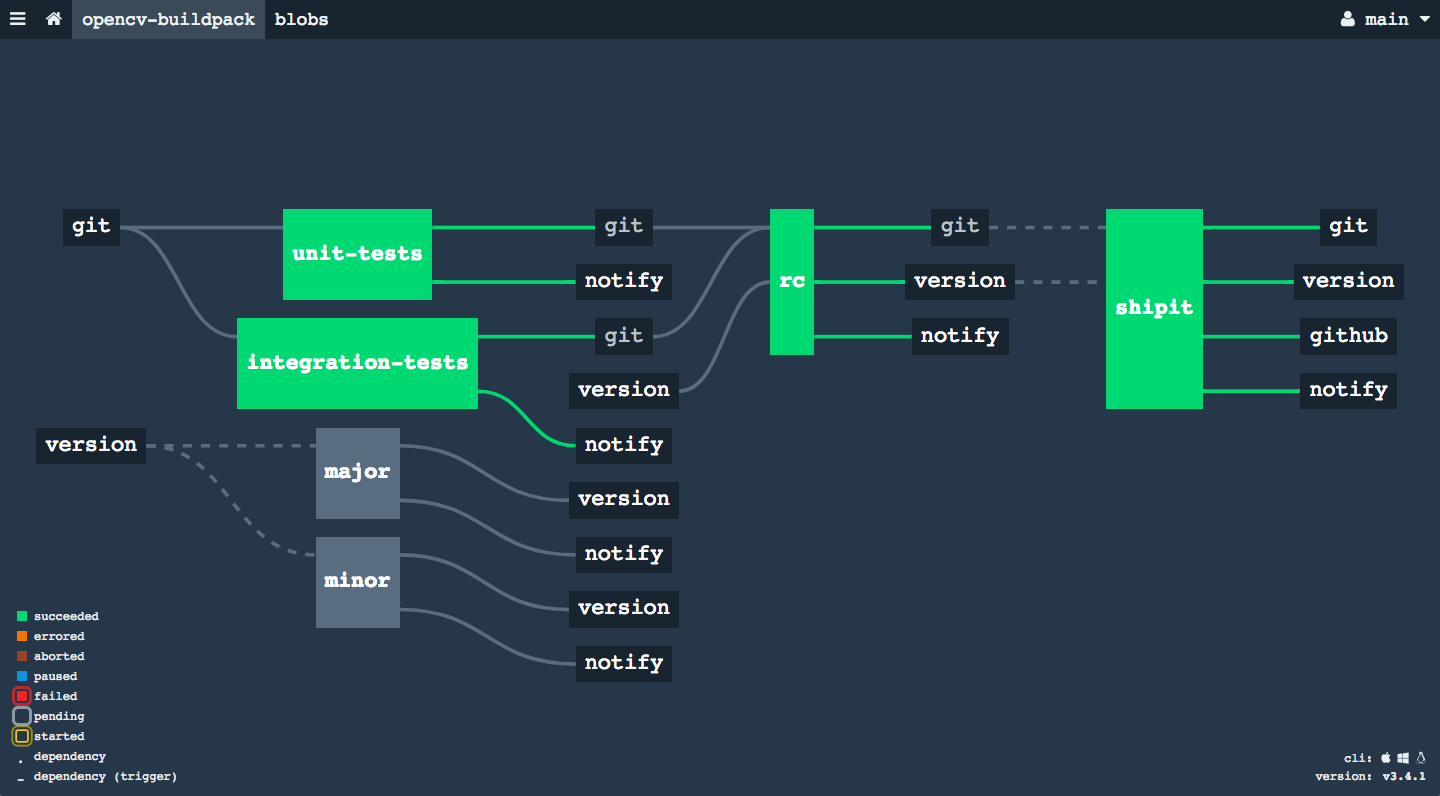Screen dimensions: 1440x796
Task: Click the yellow started legend swatch
Action: pyautogui.click(x=22, y=736)
